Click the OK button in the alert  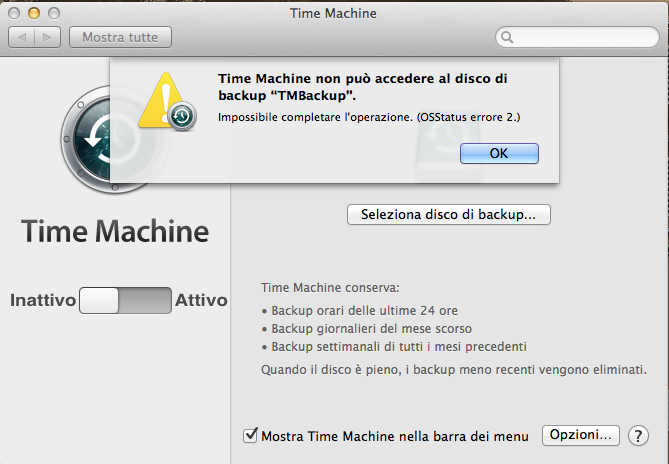[x=499, y=153]
